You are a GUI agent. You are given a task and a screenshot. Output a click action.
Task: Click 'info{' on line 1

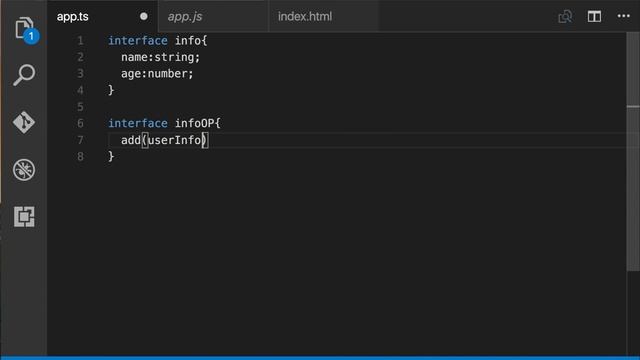(x=191, y=40)
